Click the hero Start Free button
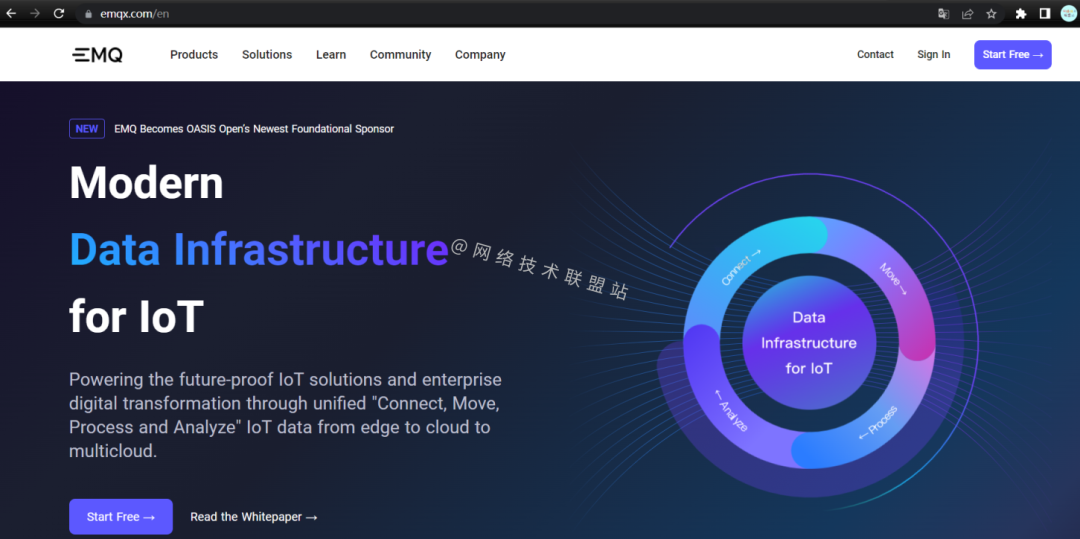 [121, 516]
